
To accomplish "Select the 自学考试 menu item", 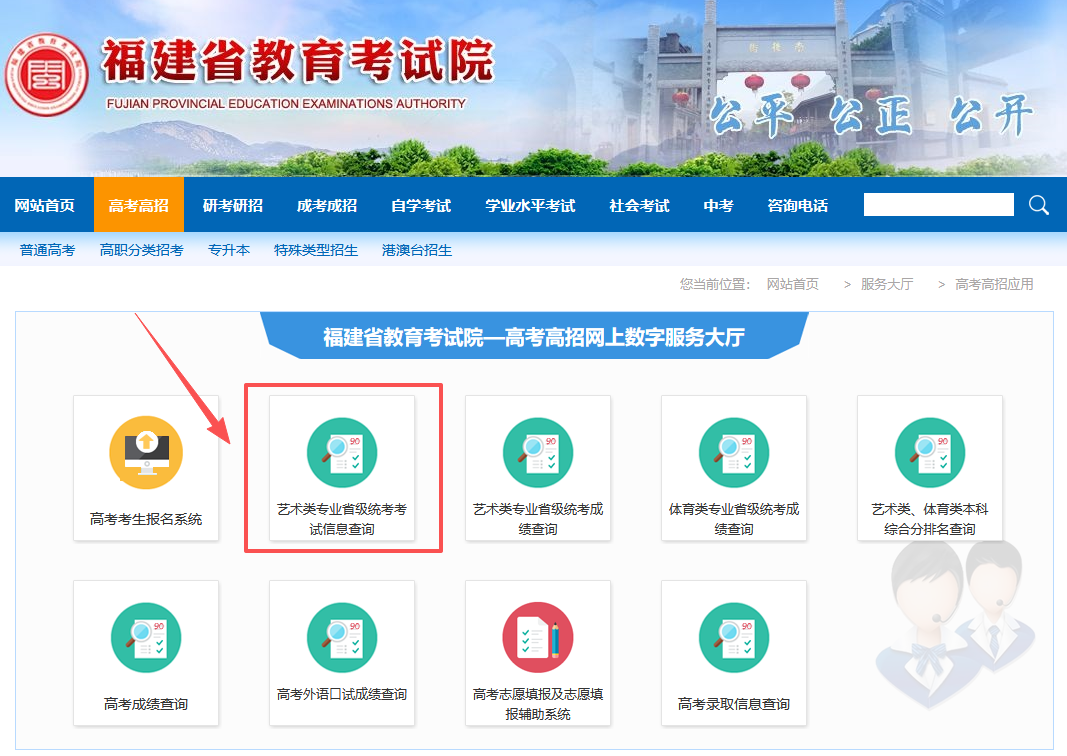I will pos(421,204).
